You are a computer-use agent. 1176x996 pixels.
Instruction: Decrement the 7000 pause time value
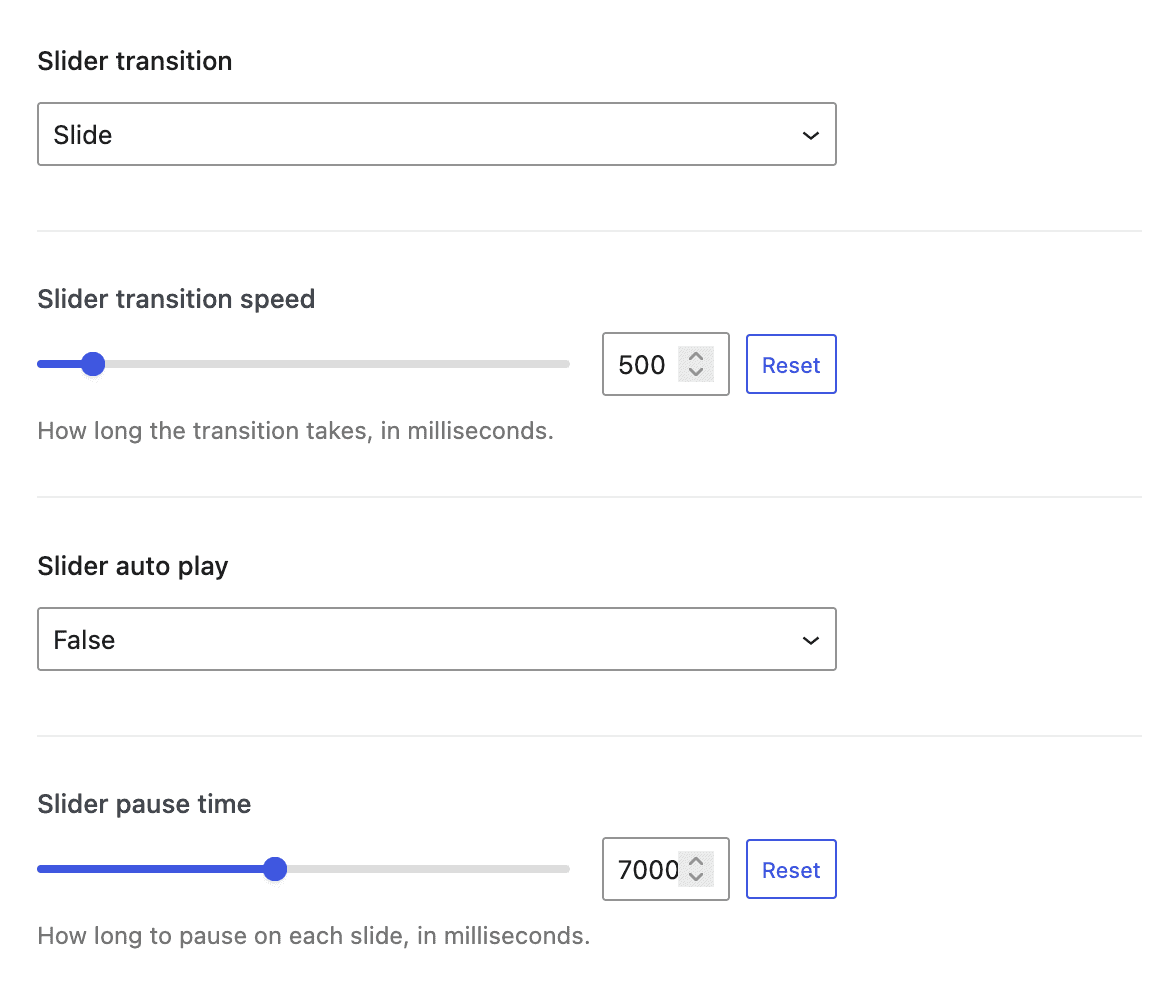(697, 877)
